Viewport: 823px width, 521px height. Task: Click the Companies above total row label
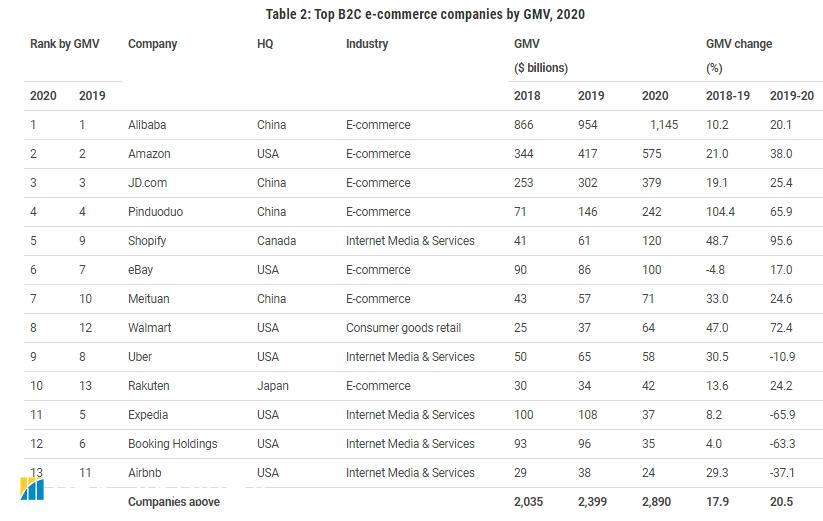point(174,502)
